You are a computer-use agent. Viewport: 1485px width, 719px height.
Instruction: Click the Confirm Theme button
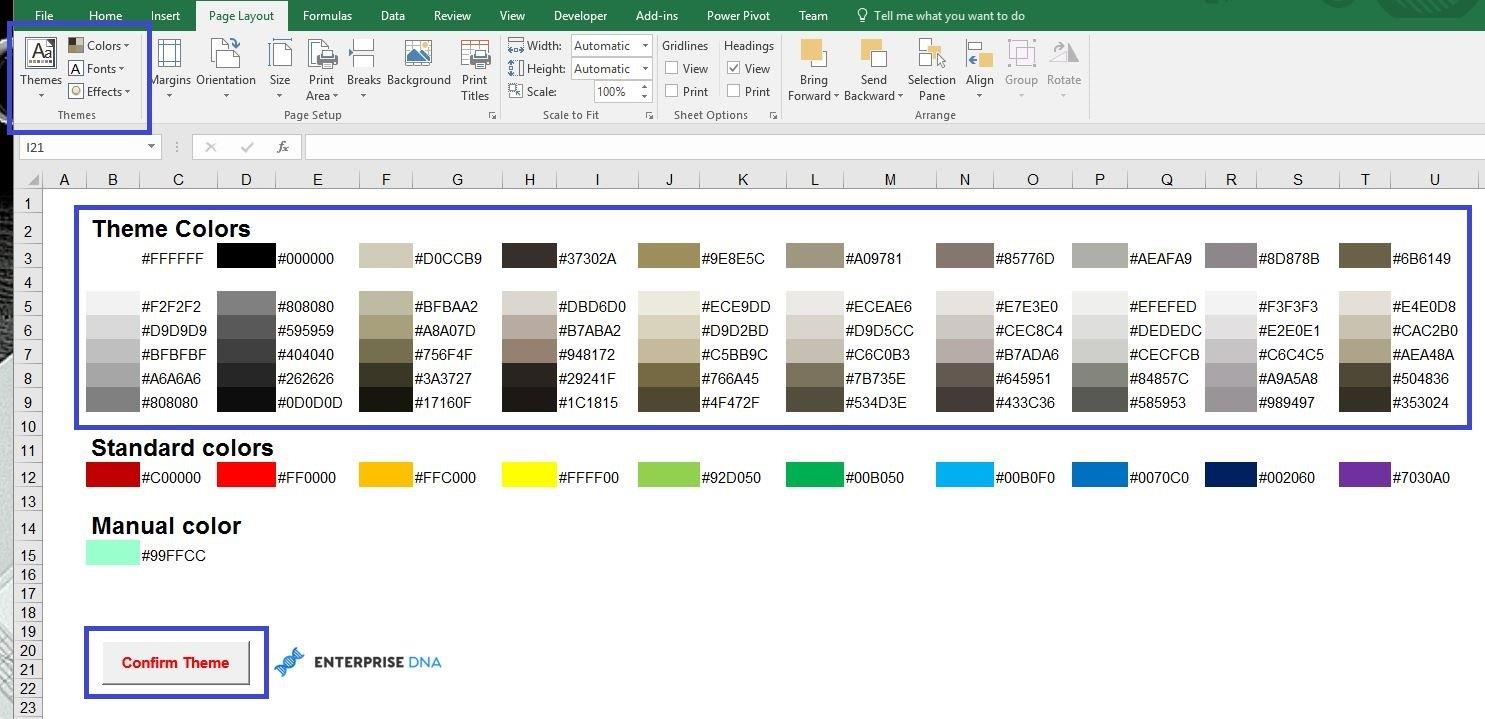pyautogui.click(x=176, y=663)
